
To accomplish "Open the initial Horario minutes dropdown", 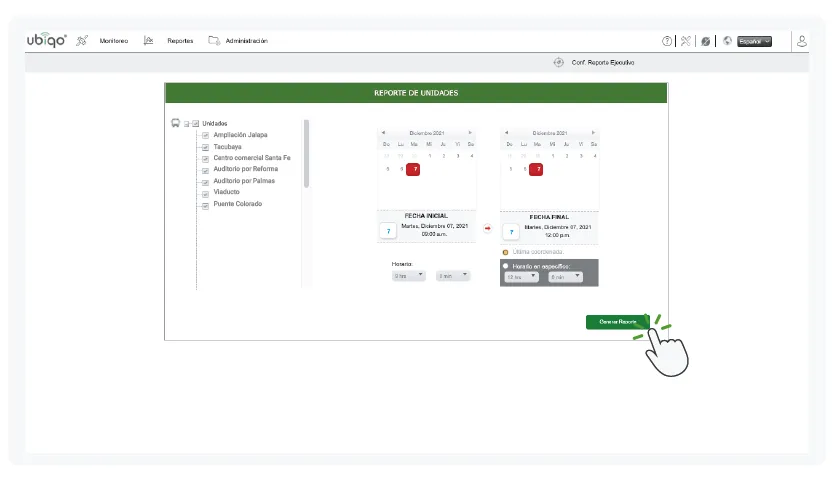I will tap(453, 276).
